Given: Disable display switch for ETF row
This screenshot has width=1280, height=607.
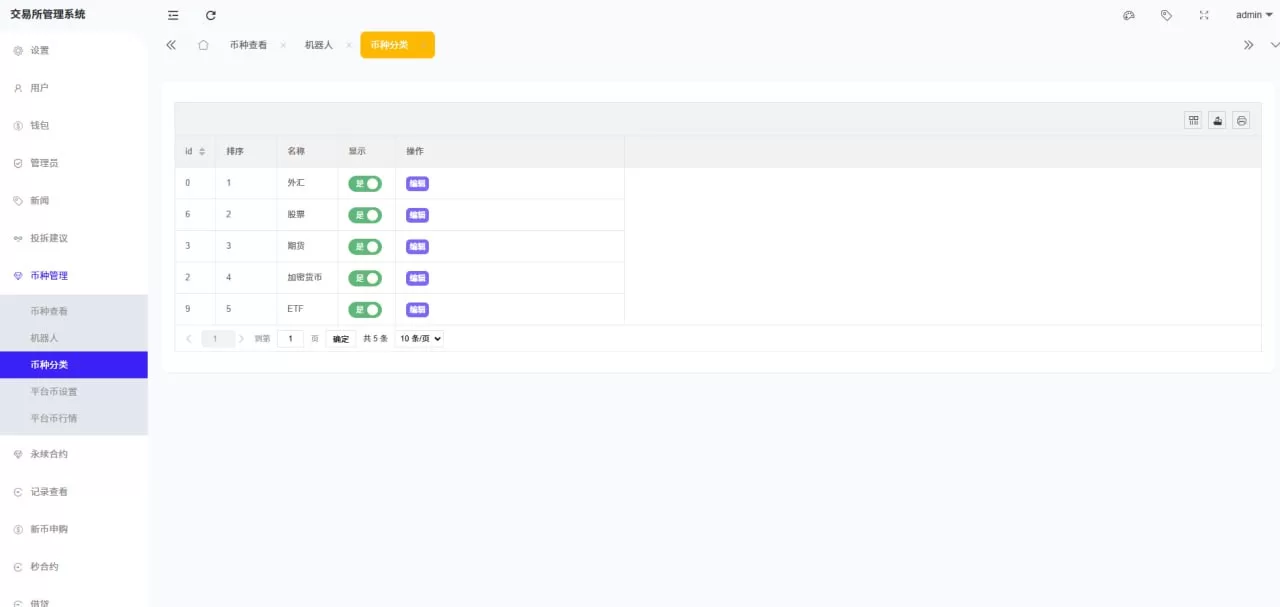Looking at the screenshot, I should pyautogui.click(x=365, y=309).
